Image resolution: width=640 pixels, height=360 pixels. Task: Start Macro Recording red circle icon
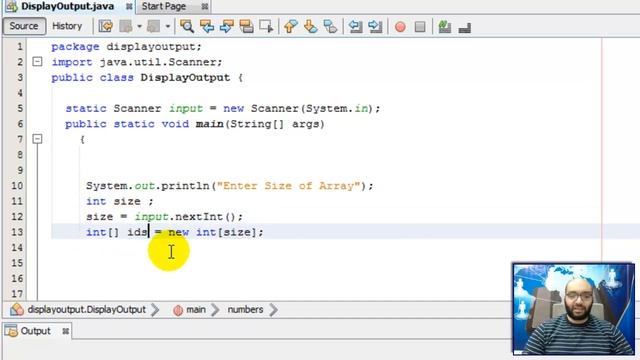(400, 27)
